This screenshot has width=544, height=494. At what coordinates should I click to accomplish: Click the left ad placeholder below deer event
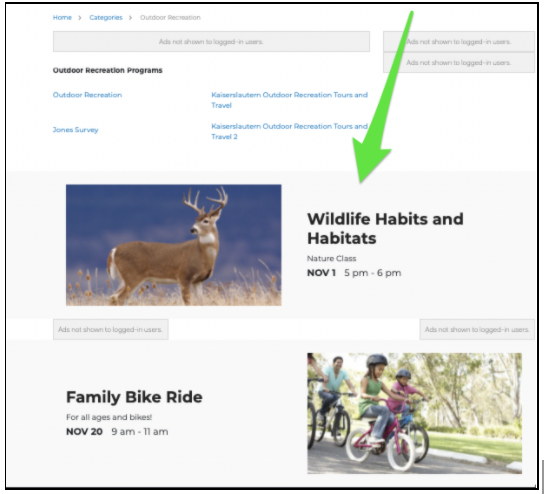click(111, 329)
